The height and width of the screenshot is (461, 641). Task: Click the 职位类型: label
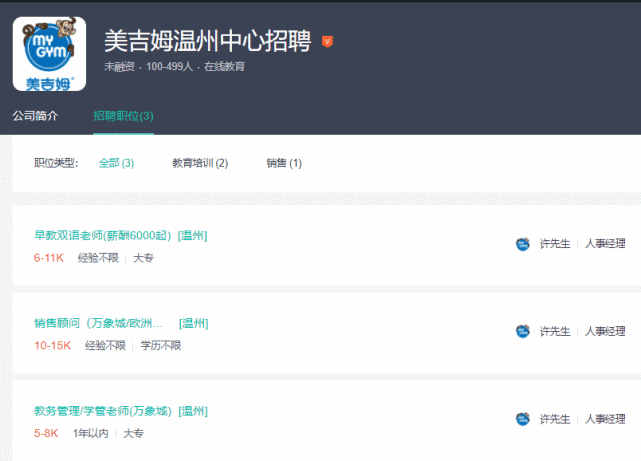coord(56,163)
